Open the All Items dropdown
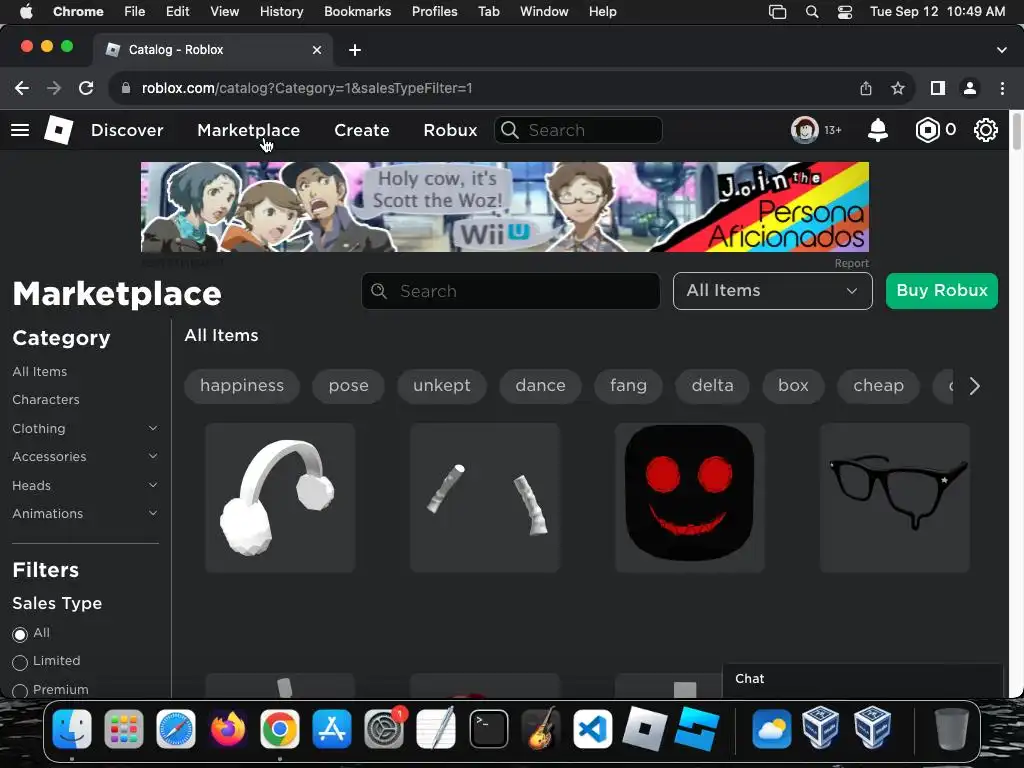This screenshot has width=1024, height=768. click(773, 291)
